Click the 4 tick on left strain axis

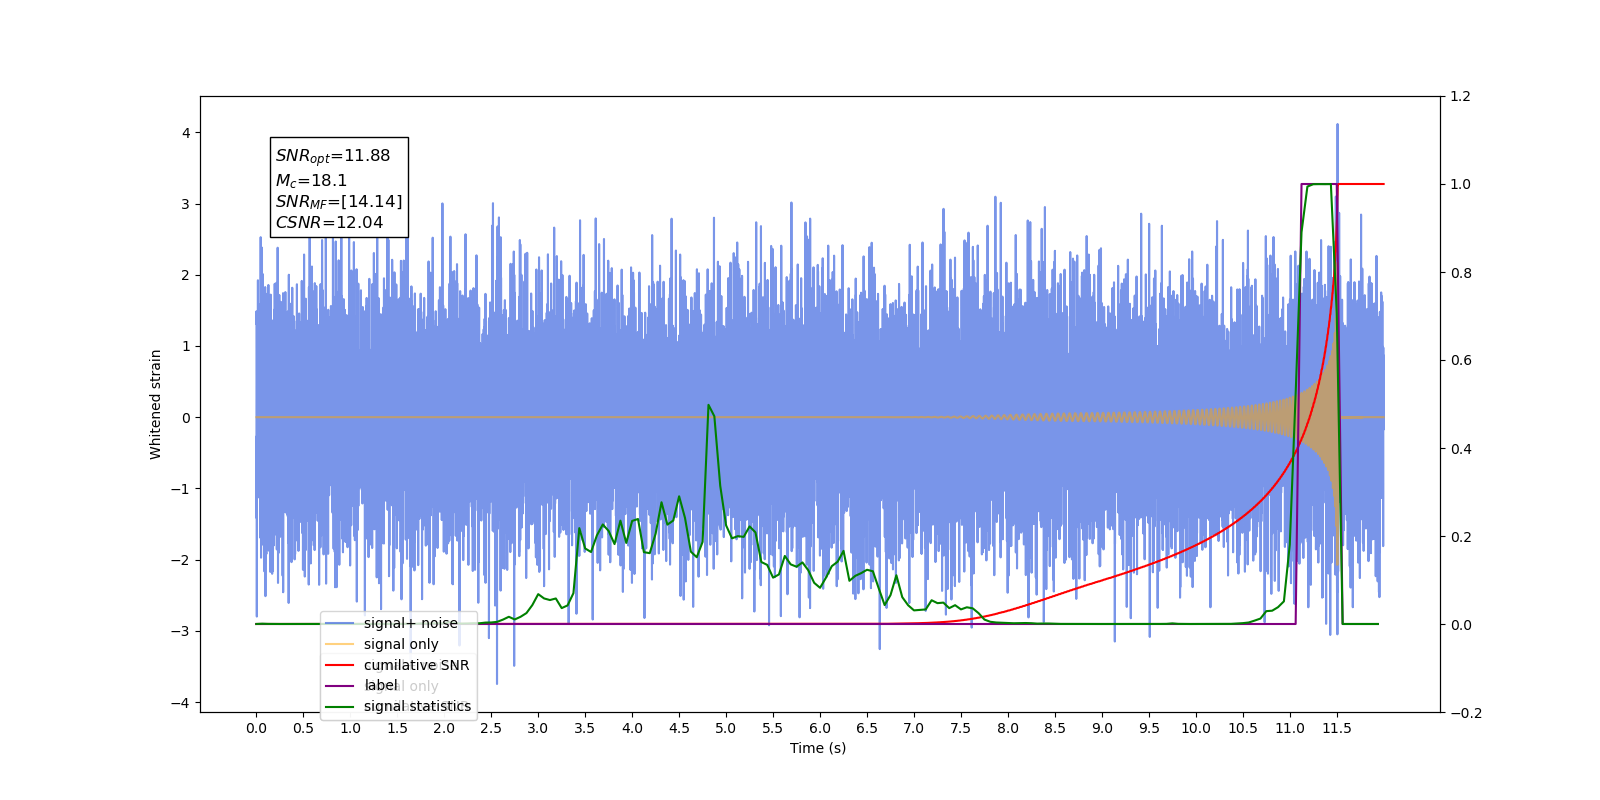coord(186,133)
